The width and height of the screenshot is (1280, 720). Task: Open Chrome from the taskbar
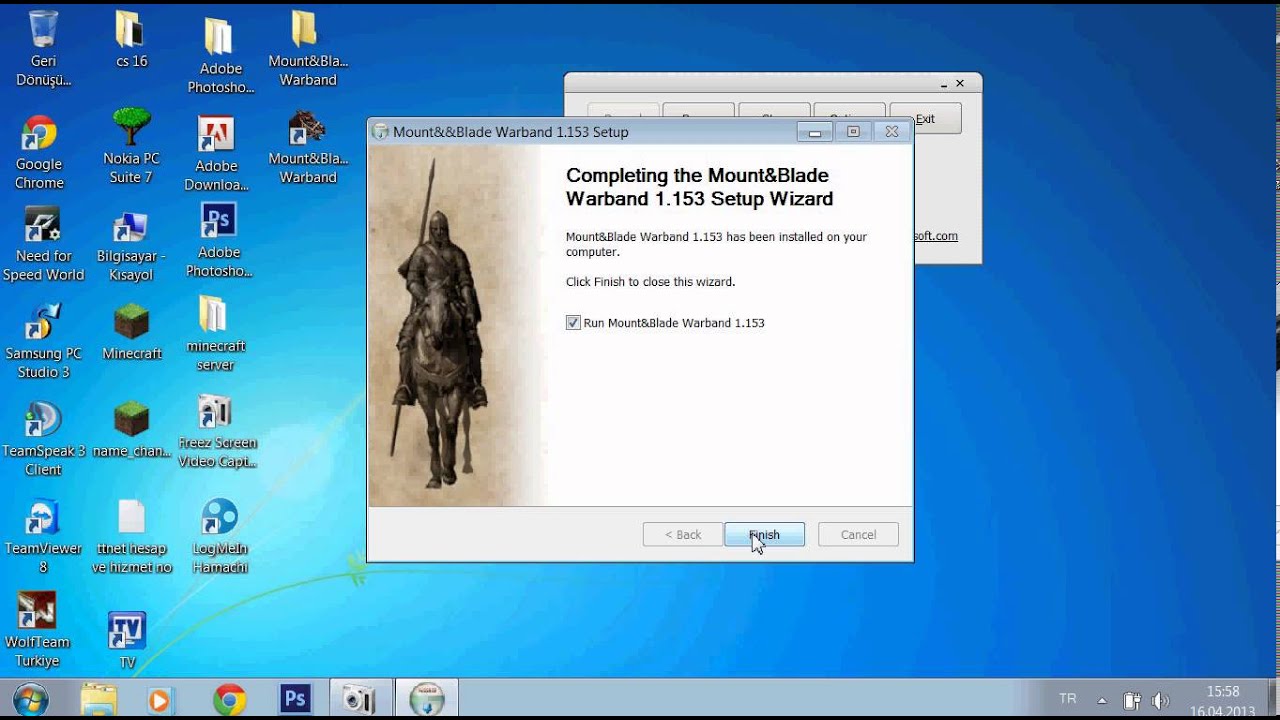(x=229, y=698)
